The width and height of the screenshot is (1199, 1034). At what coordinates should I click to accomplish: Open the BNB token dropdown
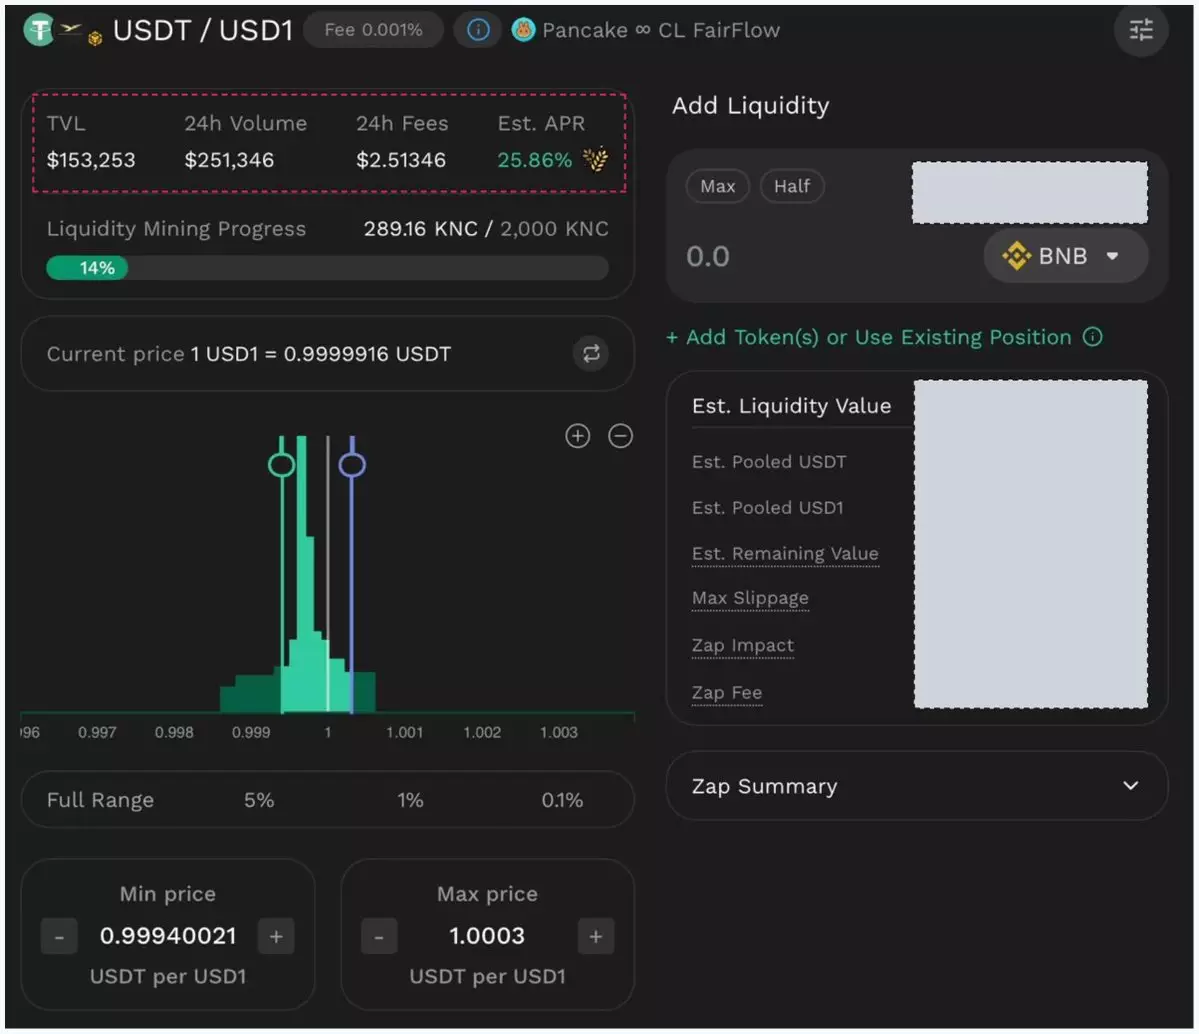1066,256
